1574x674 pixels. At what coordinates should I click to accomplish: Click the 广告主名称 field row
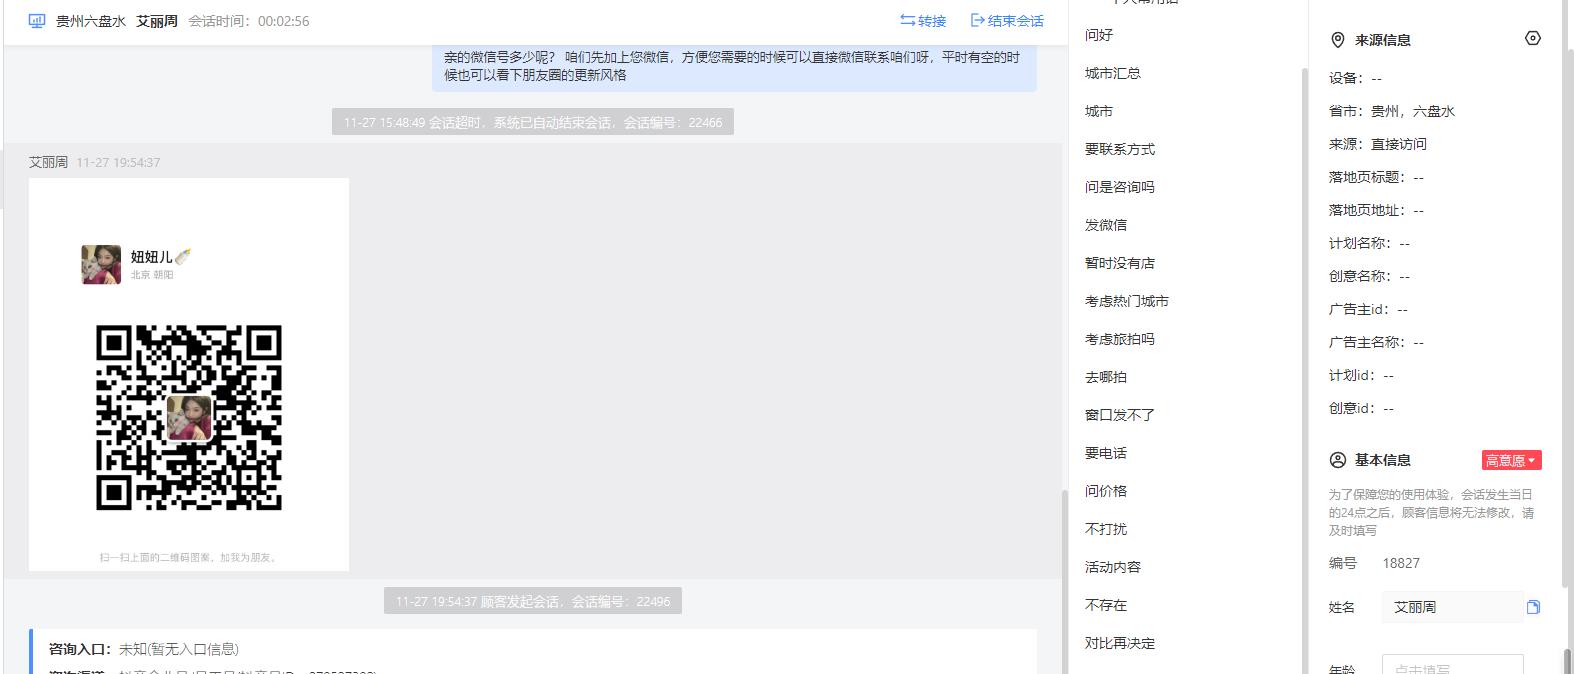pos(1376,342)
